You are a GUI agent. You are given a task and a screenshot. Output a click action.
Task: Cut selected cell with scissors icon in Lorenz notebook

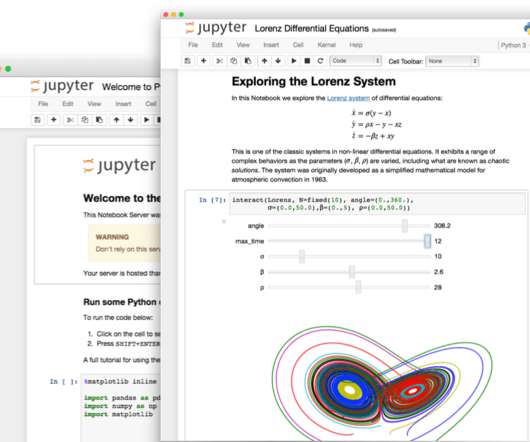pyautogui.click(x=219, y=61)
